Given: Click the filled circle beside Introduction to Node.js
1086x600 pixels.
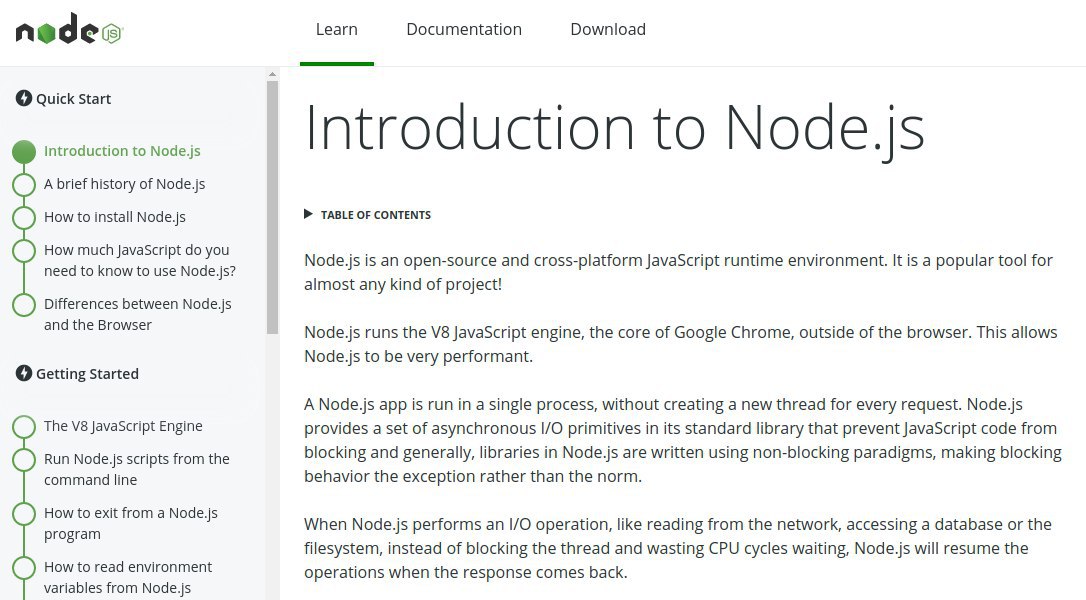Looking at the screenshot, I should [24, 152].
